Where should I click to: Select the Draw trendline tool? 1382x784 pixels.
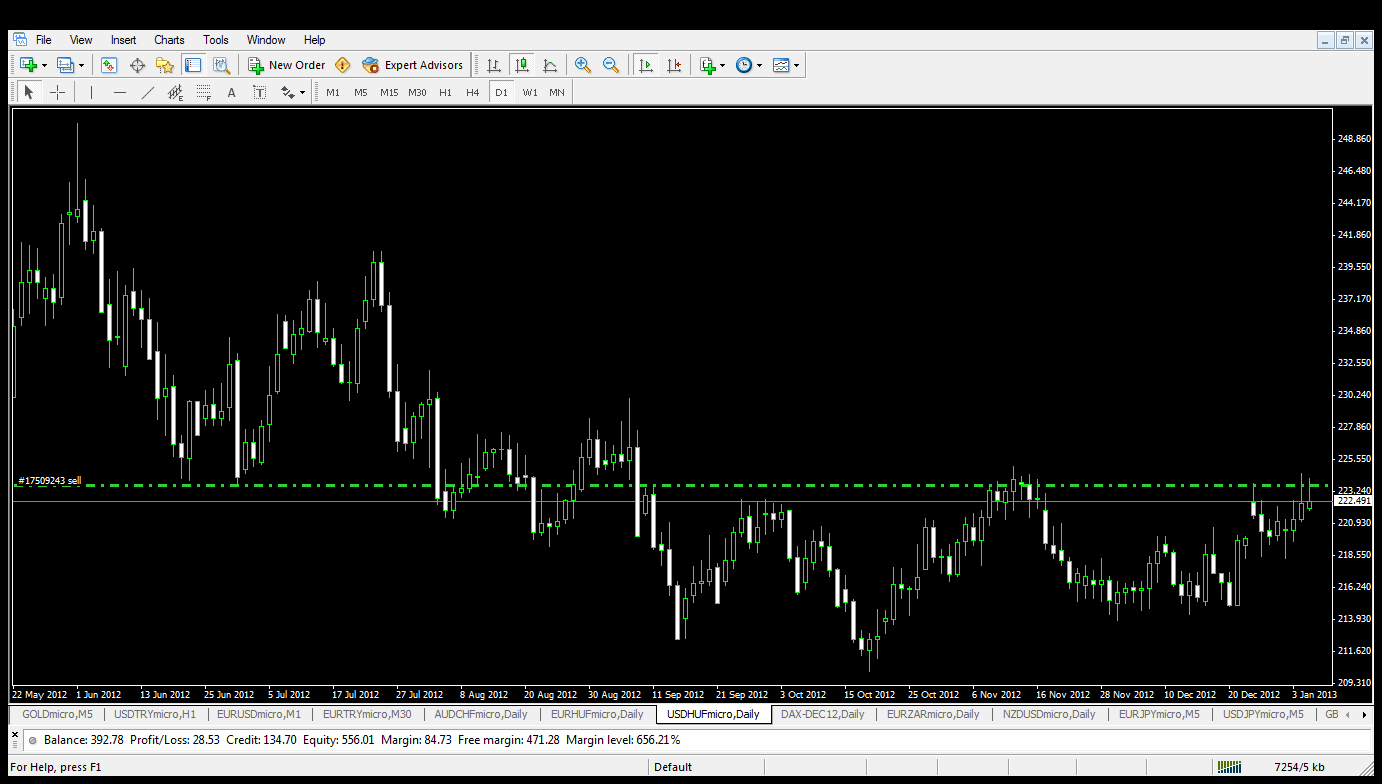(x=148, y=92)
